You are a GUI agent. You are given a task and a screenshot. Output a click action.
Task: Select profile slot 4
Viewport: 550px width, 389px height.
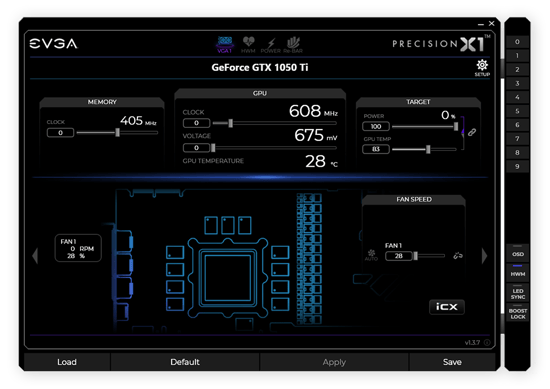[517, 97]
